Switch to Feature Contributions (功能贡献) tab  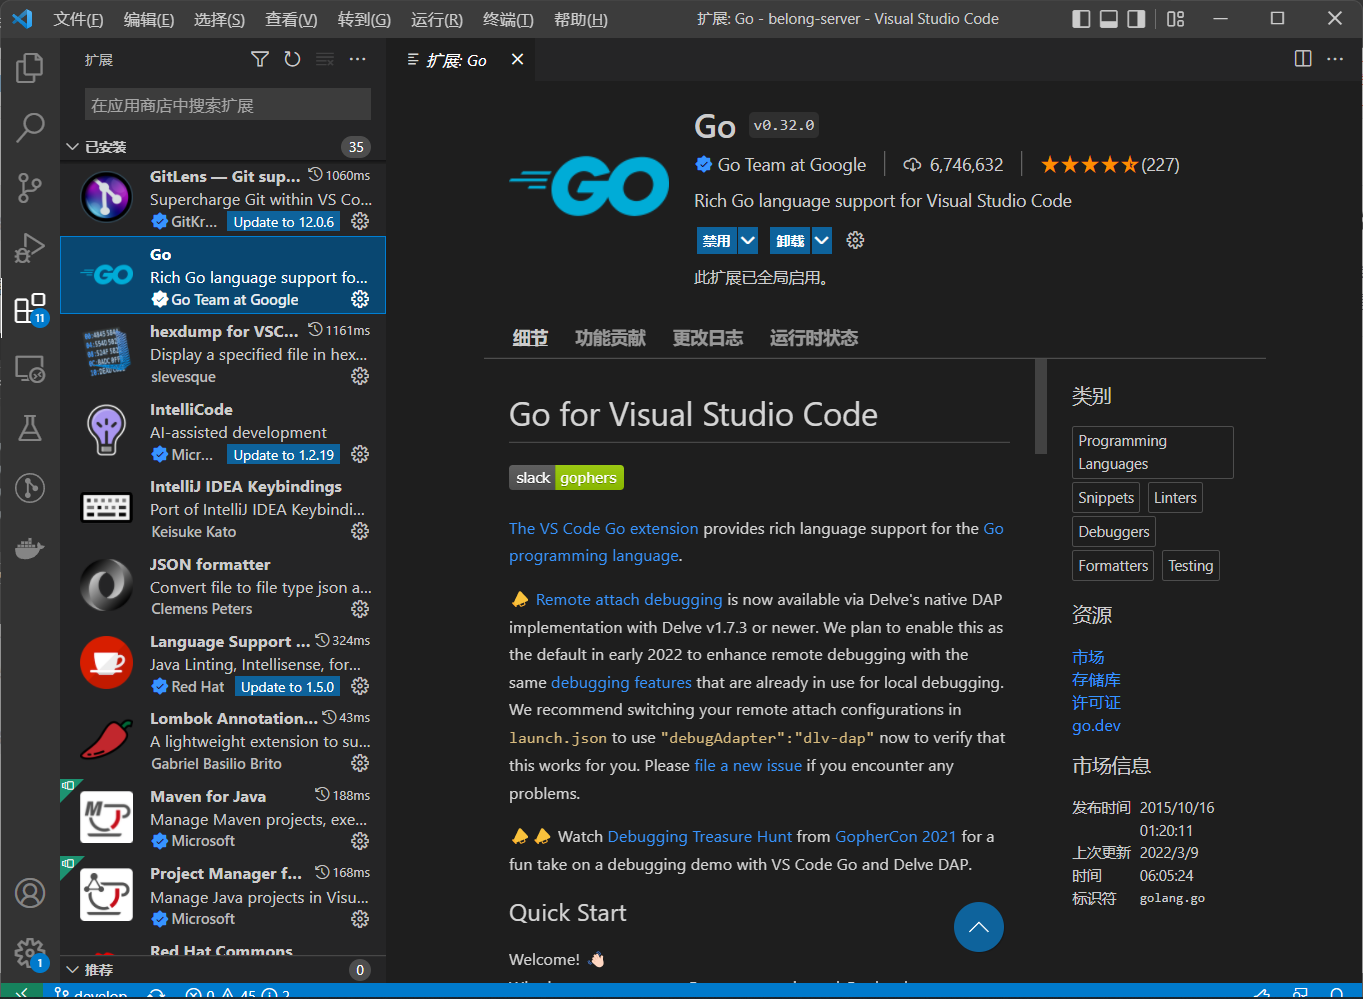(610, 338)
